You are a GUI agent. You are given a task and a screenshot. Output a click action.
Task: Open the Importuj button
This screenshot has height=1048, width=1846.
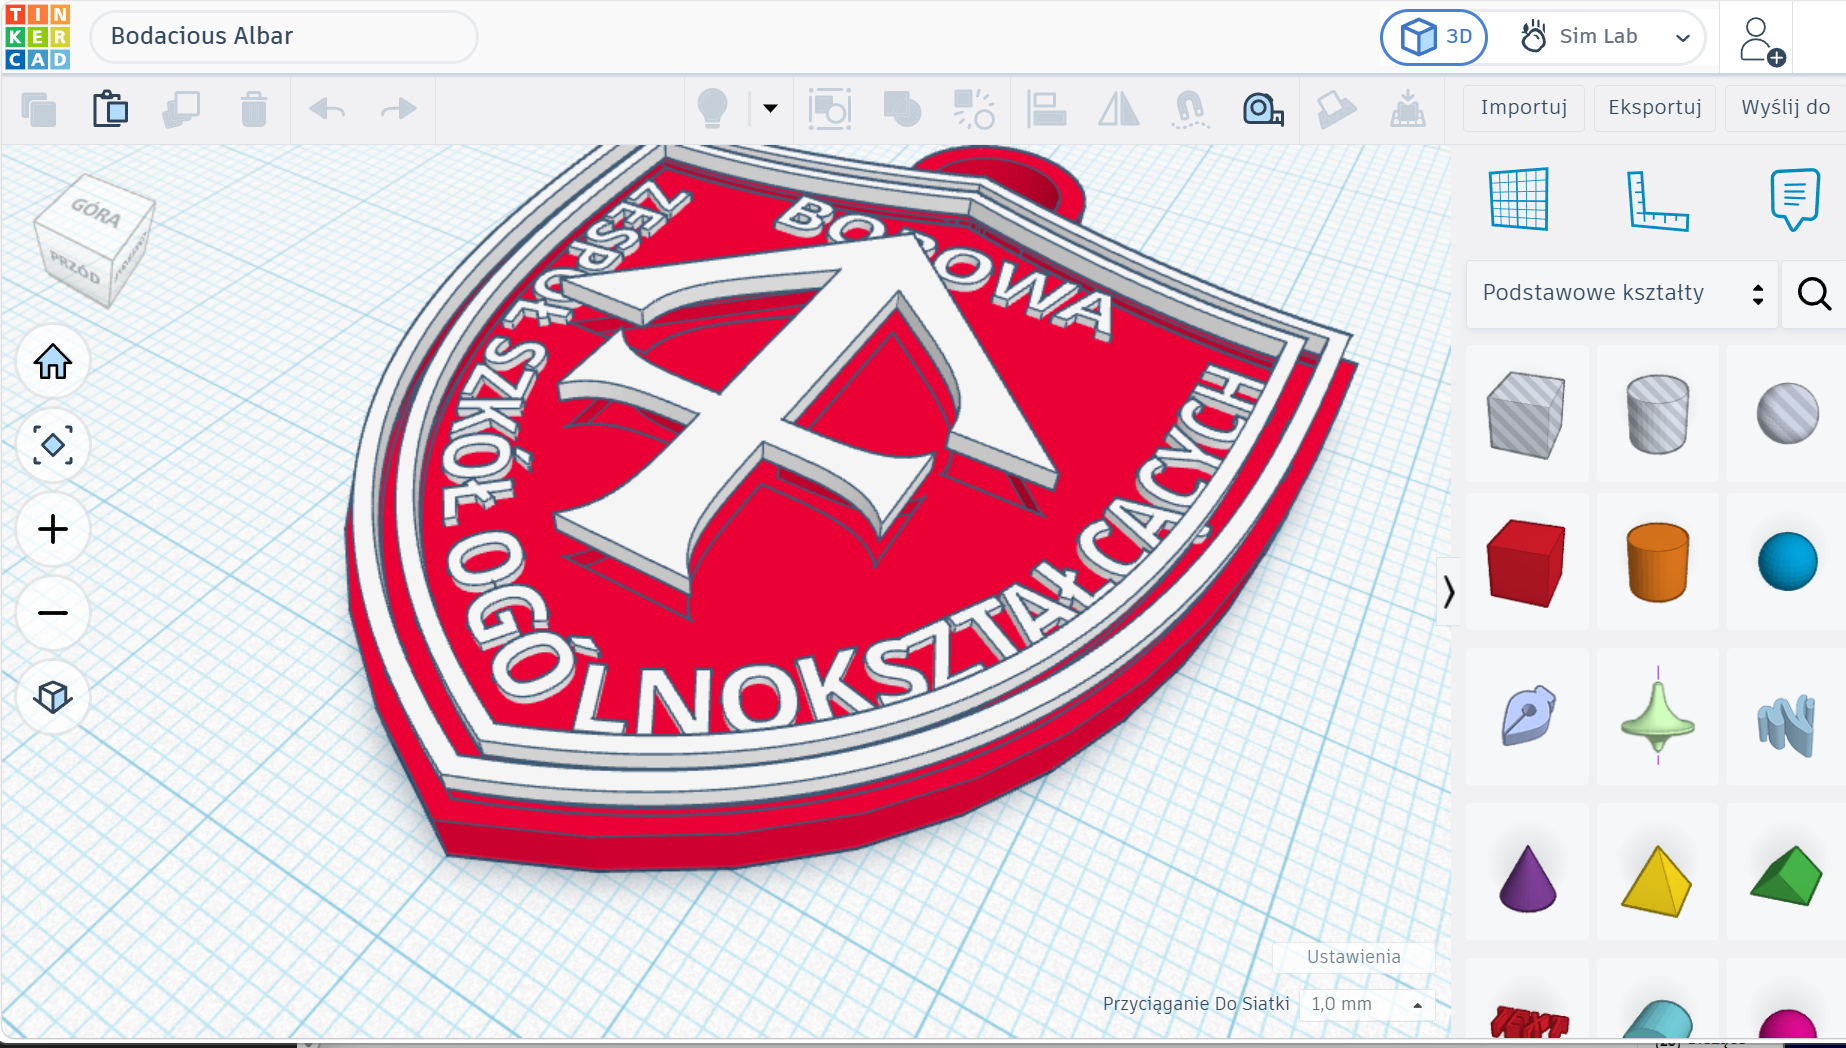click(1524, 108)
